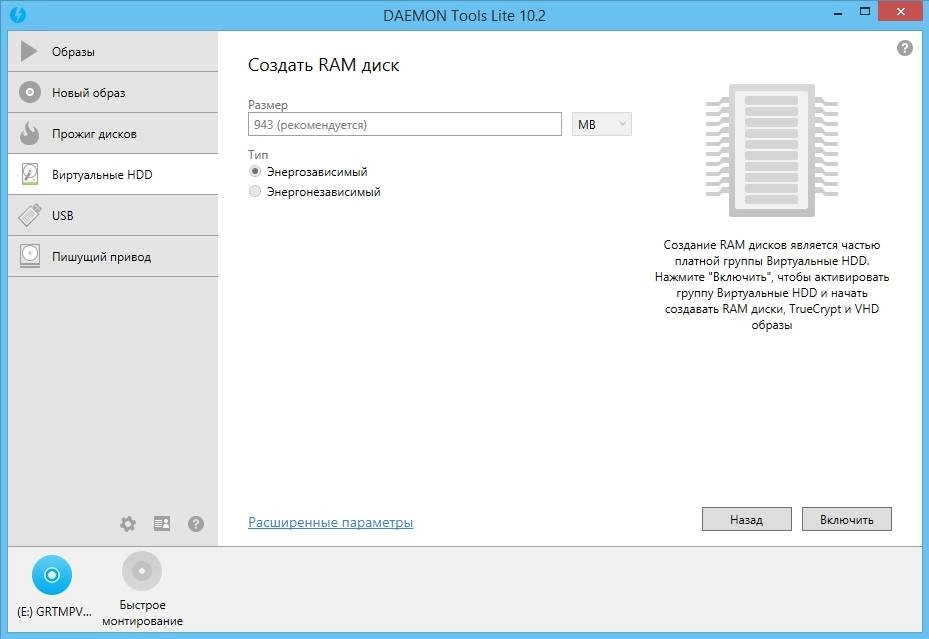
Task: Select the Энергонезависимый radio button
Action: tap(255, 191)
